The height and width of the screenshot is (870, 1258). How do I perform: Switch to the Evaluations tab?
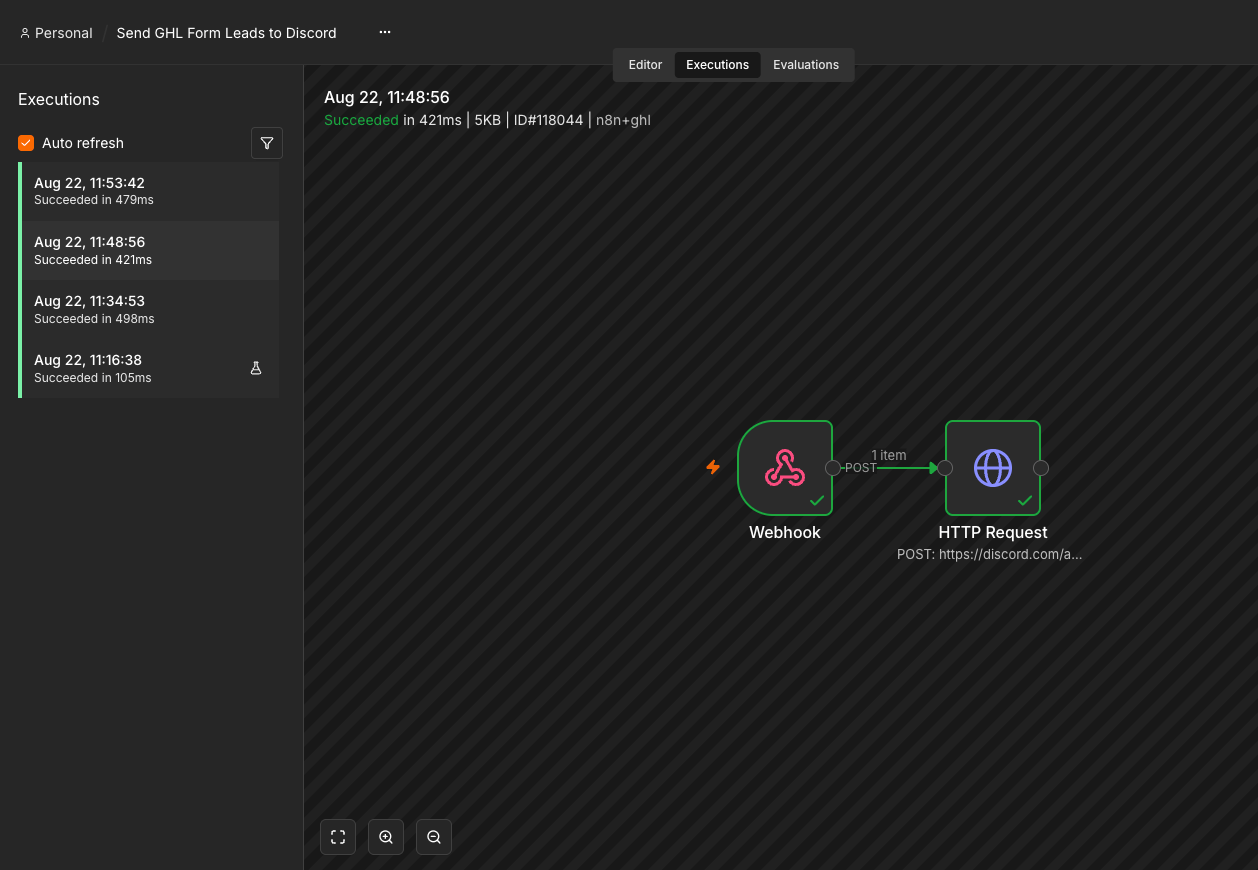(x=806, y=65)
